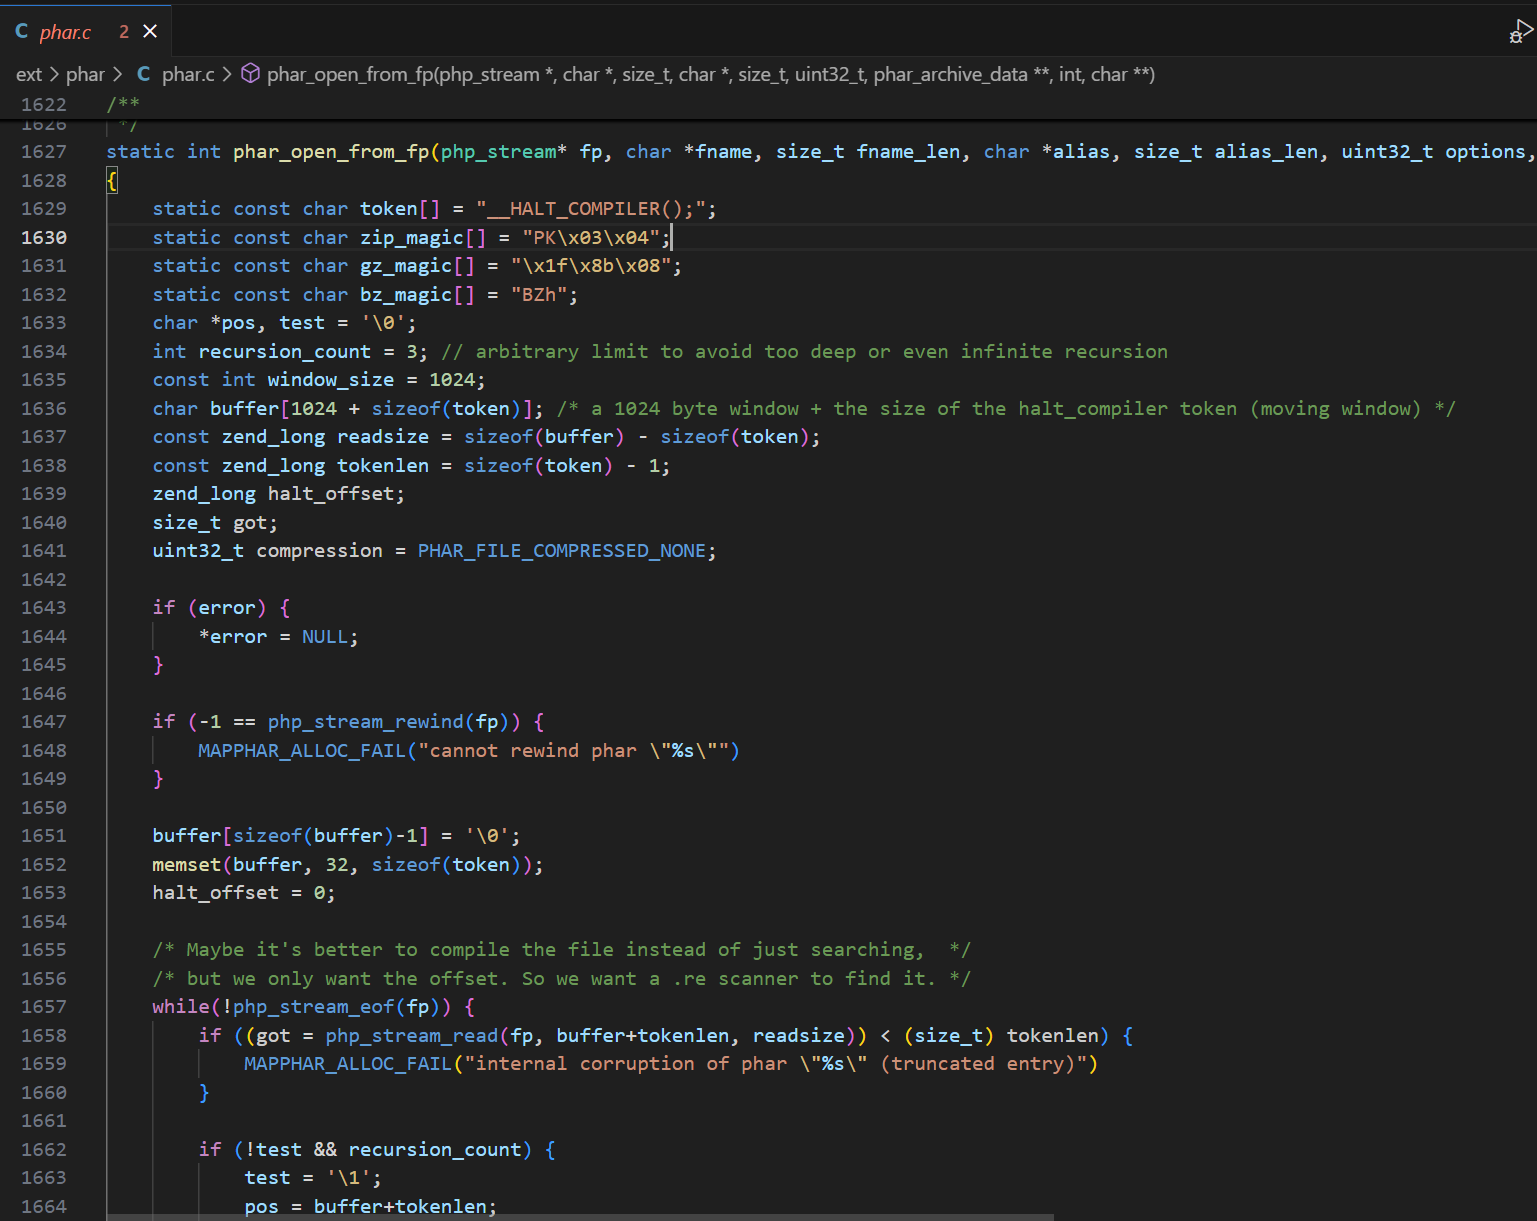Click the purple function cube icon in breadcrumbs
Image resolution: width=1537 pixels, height=1221 pixels.
tap(251, 74)
